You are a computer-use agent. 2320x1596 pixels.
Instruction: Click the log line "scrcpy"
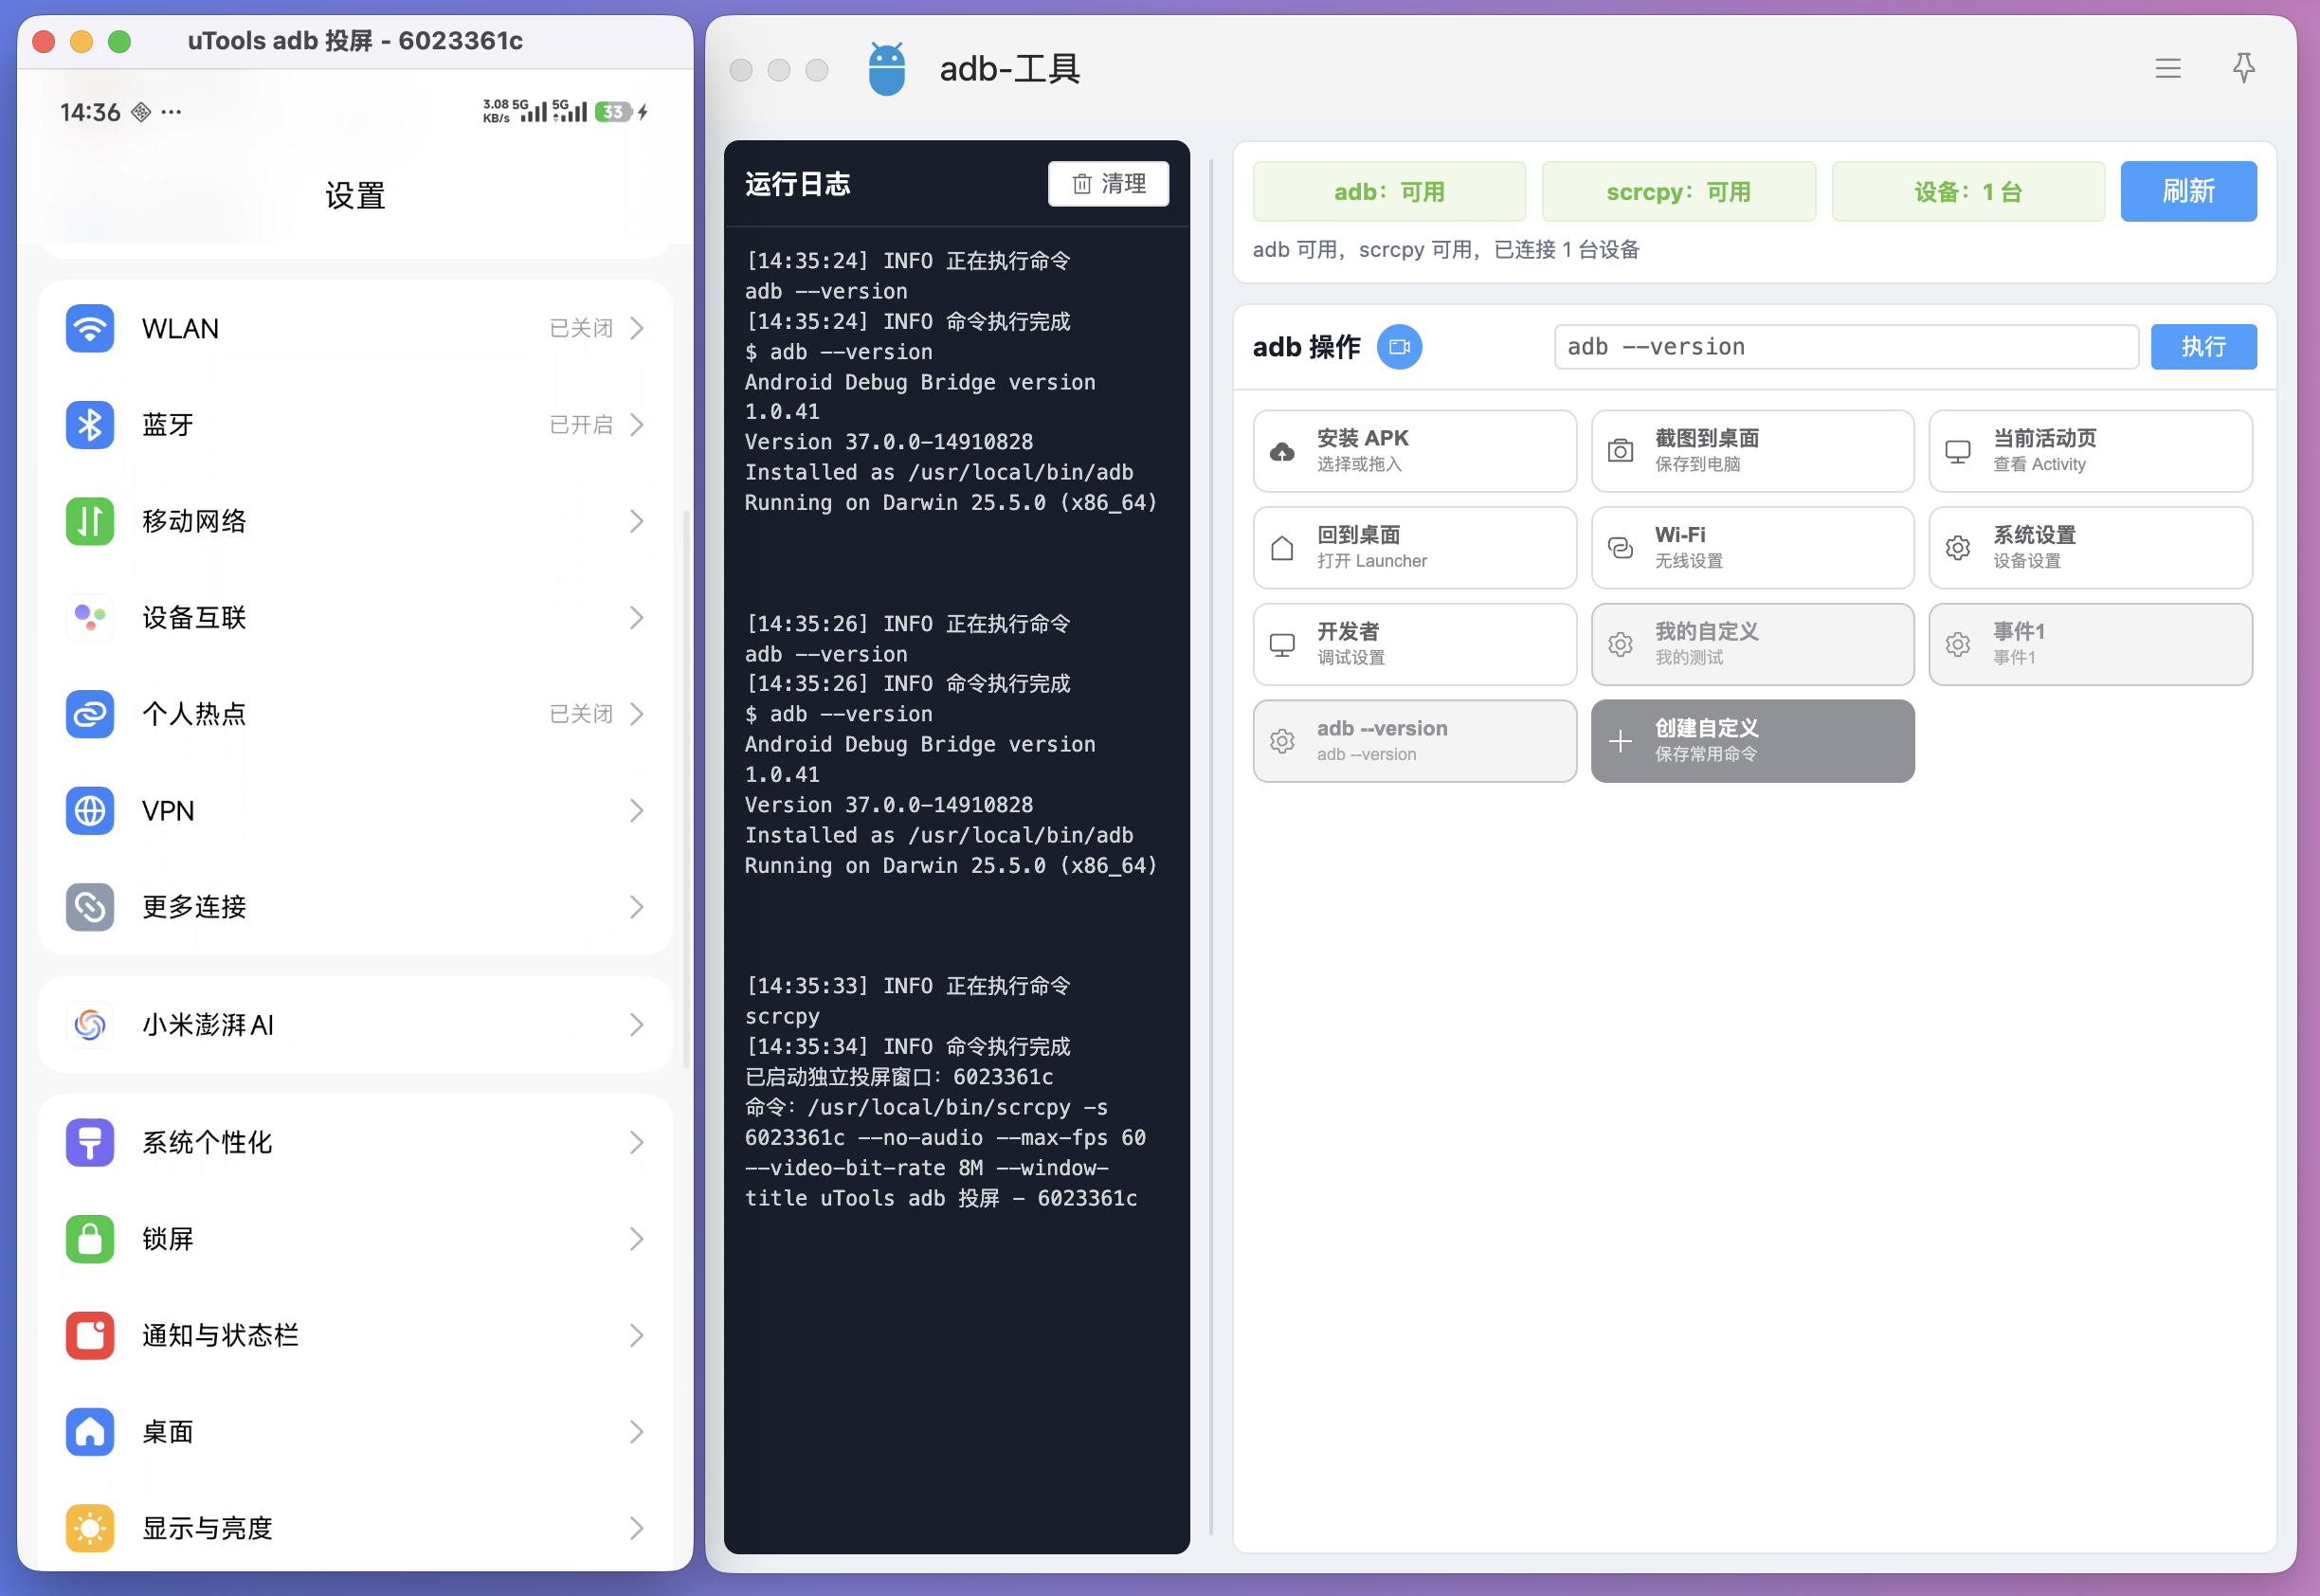(x=782, y=1016)
